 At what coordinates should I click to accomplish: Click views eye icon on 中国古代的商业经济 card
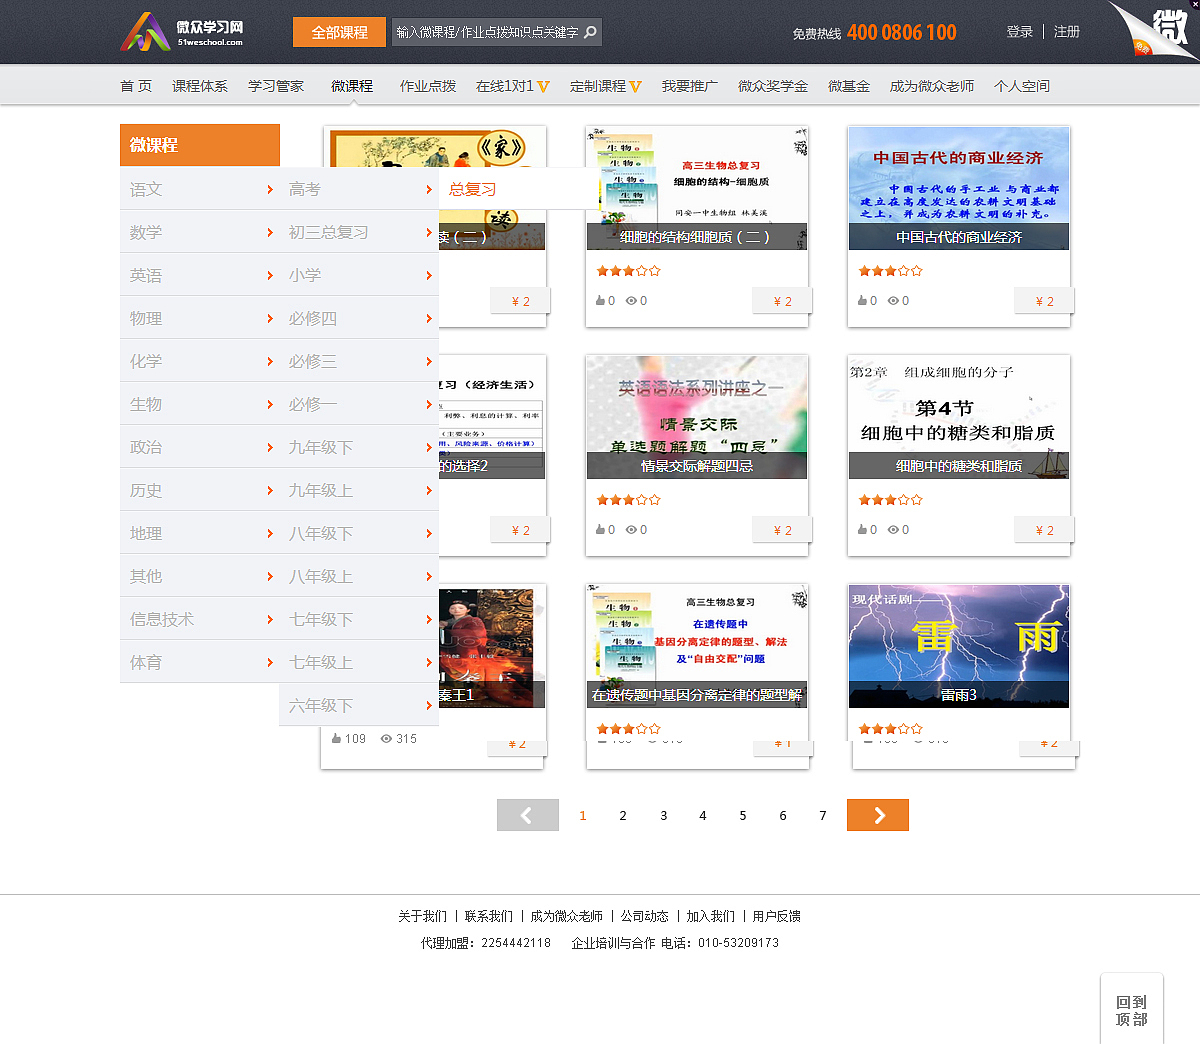[x=893, y=300]
